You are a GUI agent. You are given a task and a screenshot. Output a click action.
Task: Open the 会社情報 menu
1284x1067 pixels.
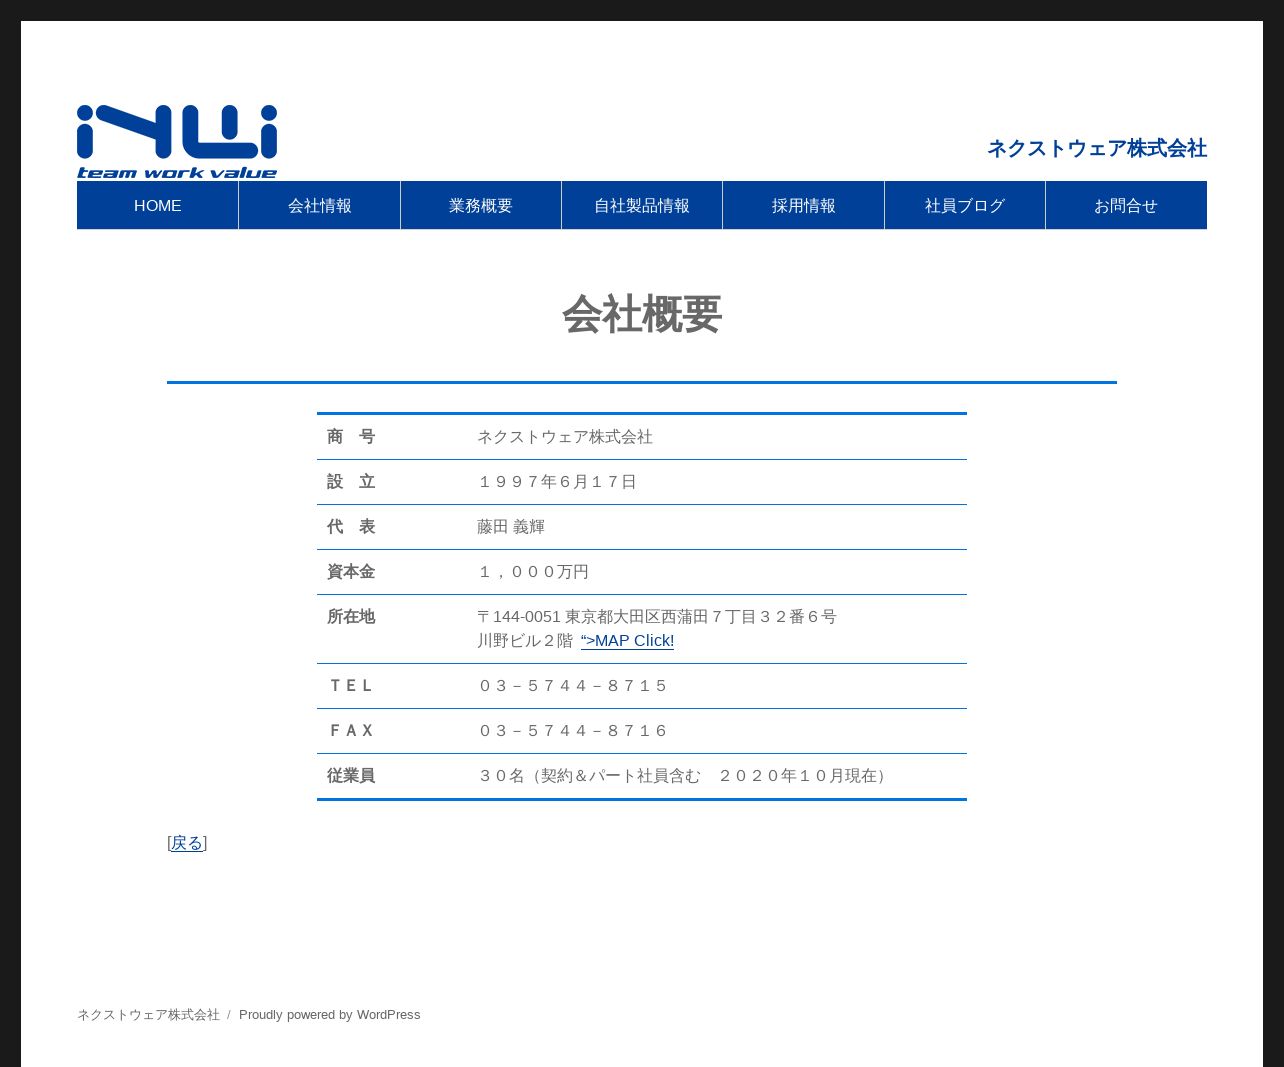pos(320,205)
